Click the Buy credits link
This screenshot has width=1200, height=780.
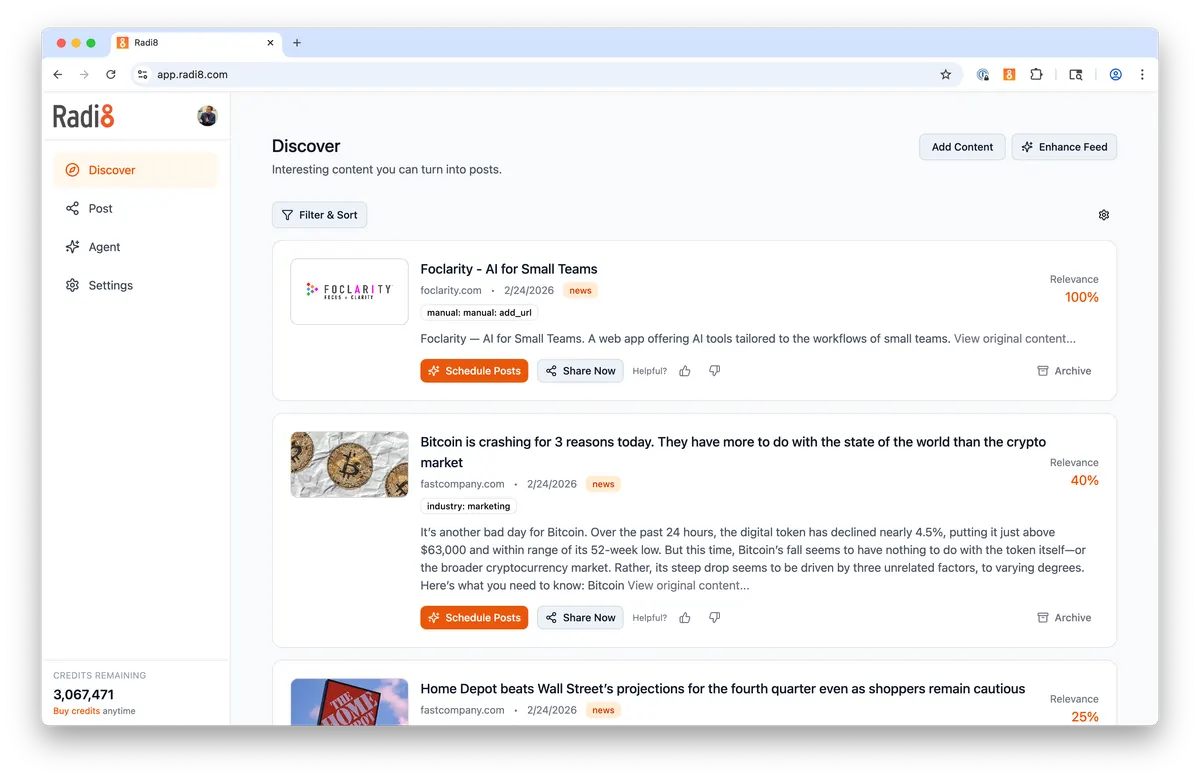pyautogui.click(x=76, y=711)
